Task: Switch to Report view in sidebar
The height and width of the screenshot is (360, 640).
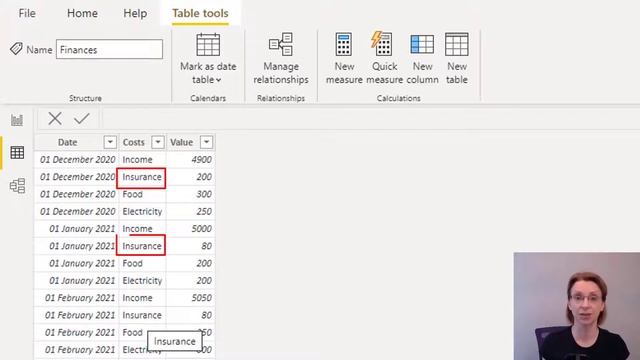Action: (17, 120)
